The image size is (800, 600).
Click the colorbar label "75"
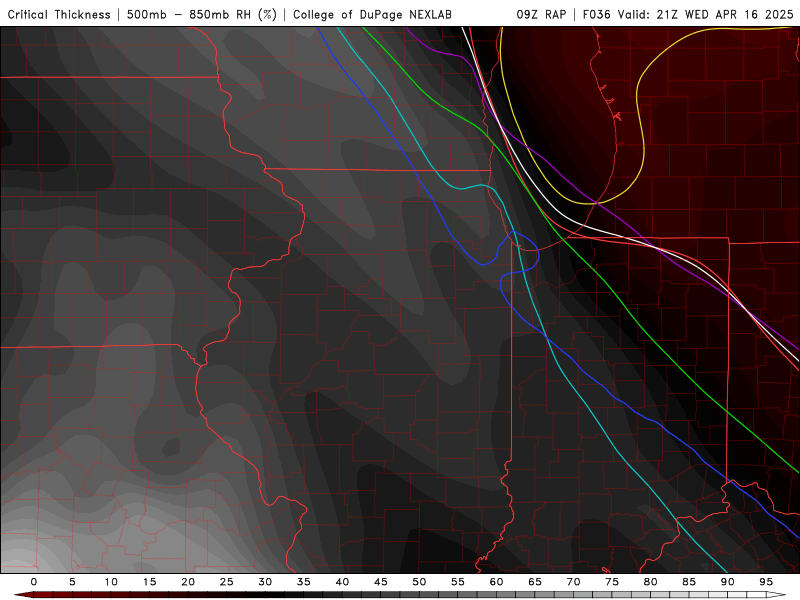coord(612,582)
